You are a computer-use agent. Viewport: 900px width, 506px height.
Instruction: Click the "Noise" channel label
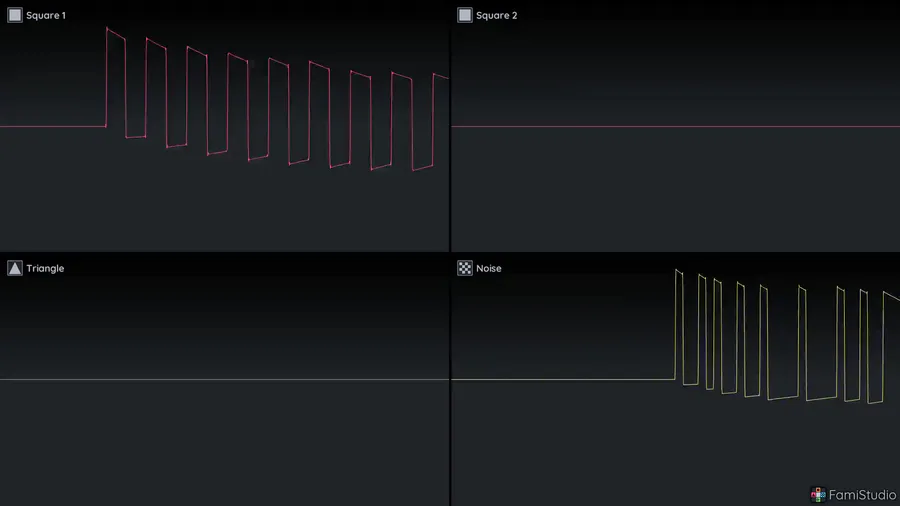point(488,268)
